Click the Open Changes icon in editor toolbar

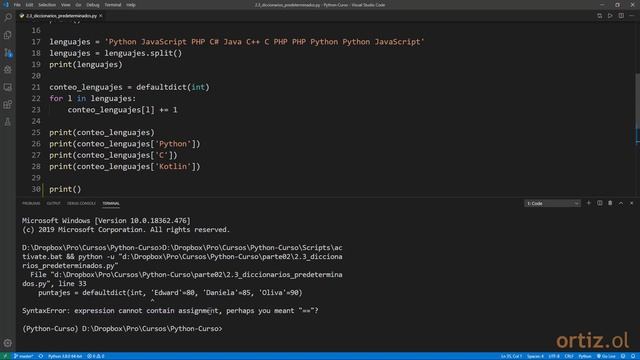click(x=599, y=16)
